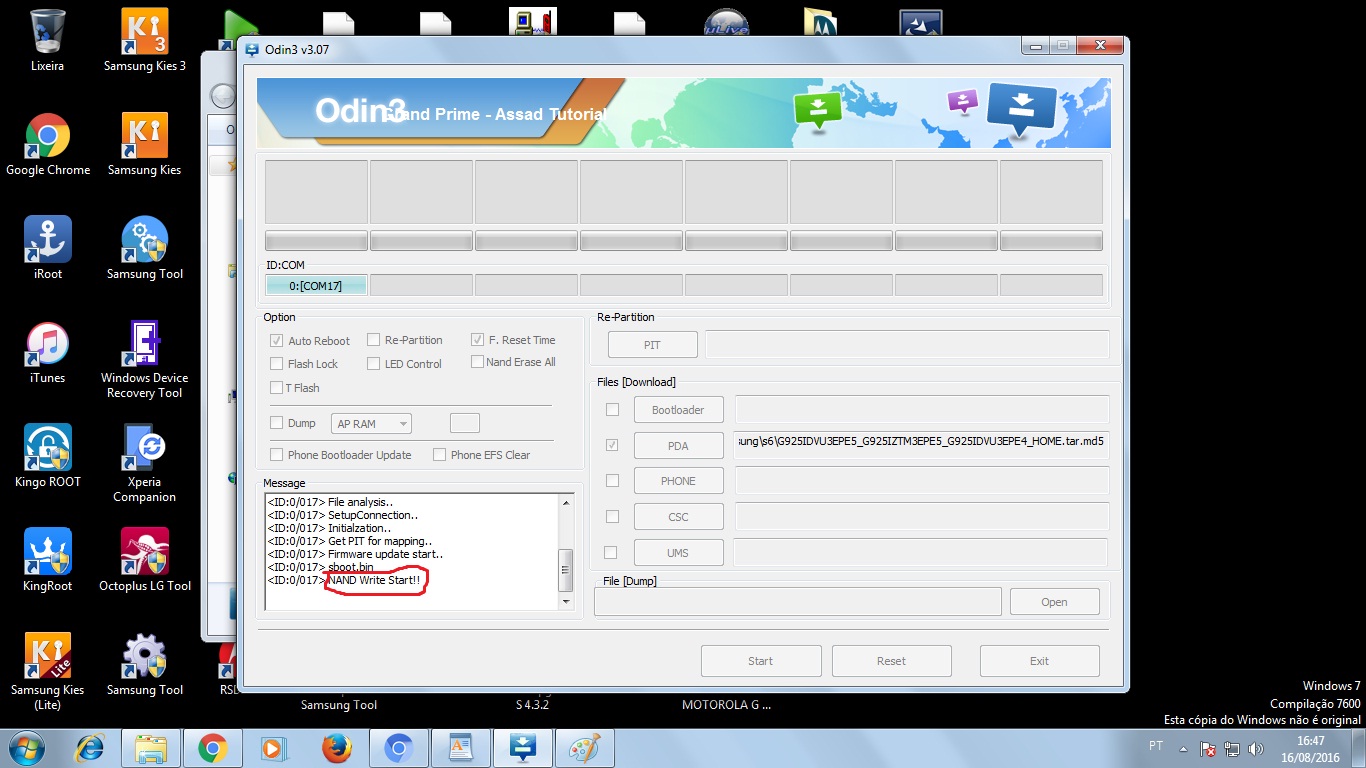1366x768 pixels.
Task: Check the Nand Erase All option
Action: [477, 362]
